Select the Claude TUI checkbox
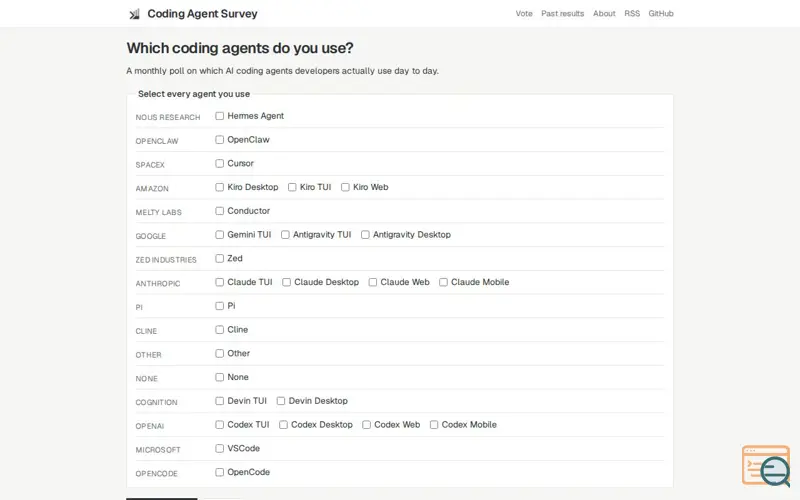Viewport: 800px width, 500px height. click(219, 282)
